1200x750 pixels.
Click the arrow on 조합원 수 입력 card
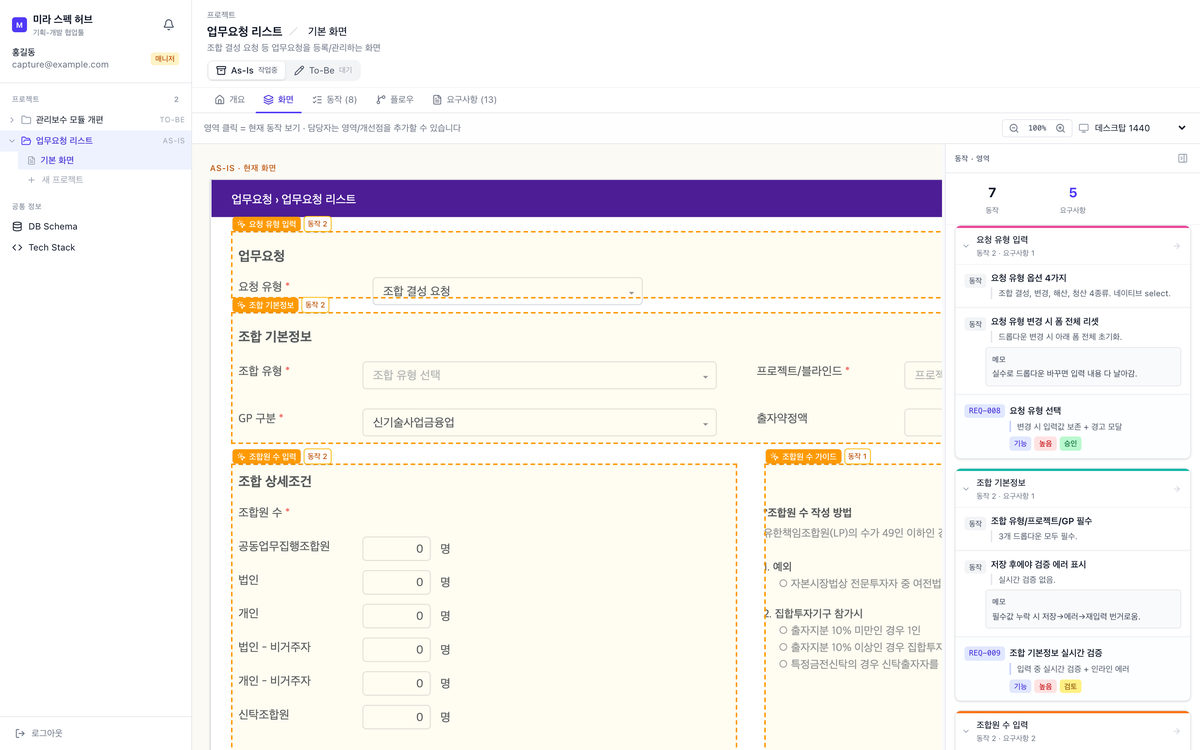pyautogui.click(x=1176, y=731)
